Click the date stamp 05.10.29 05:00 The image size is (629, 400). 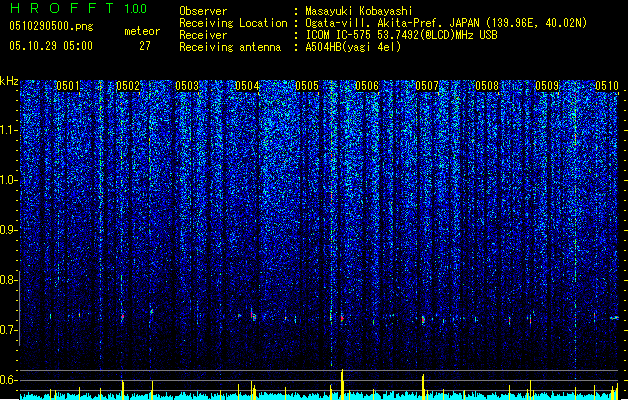click(51, 46)
